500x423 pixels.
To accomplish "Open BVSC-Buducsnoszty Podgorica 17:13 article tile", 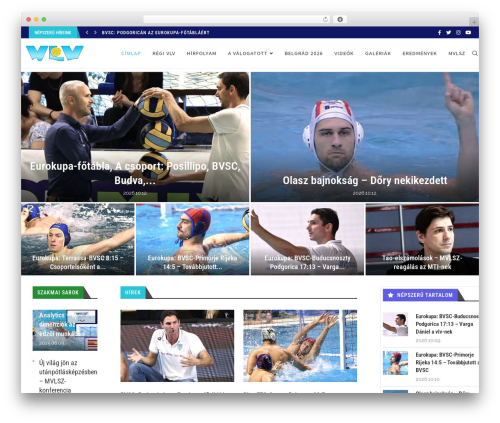I will click(307, 239).
